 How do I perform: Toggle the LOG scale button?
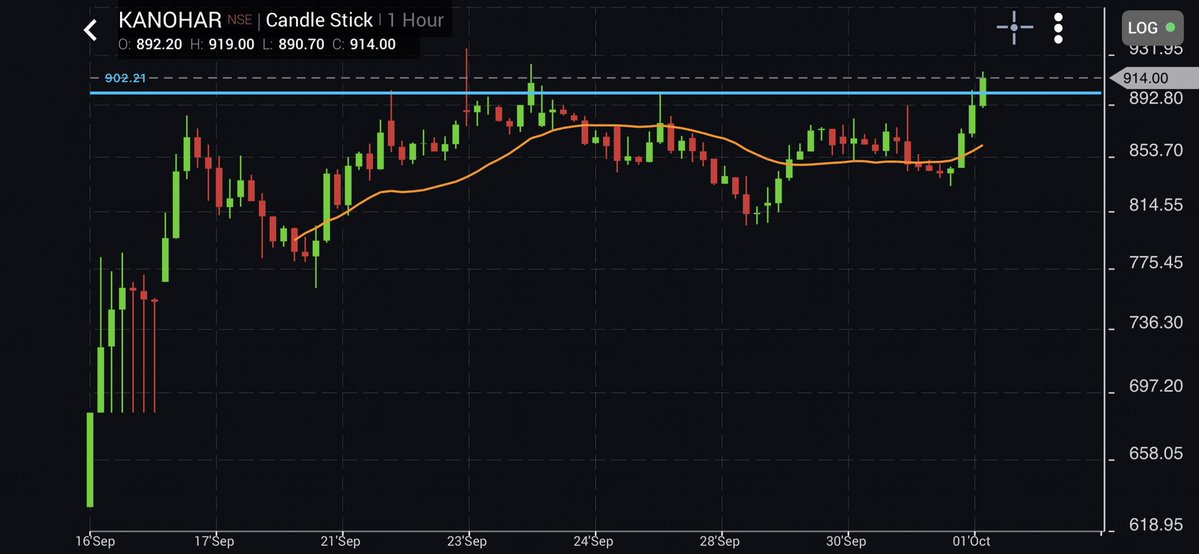click(x=1151, y=28)
